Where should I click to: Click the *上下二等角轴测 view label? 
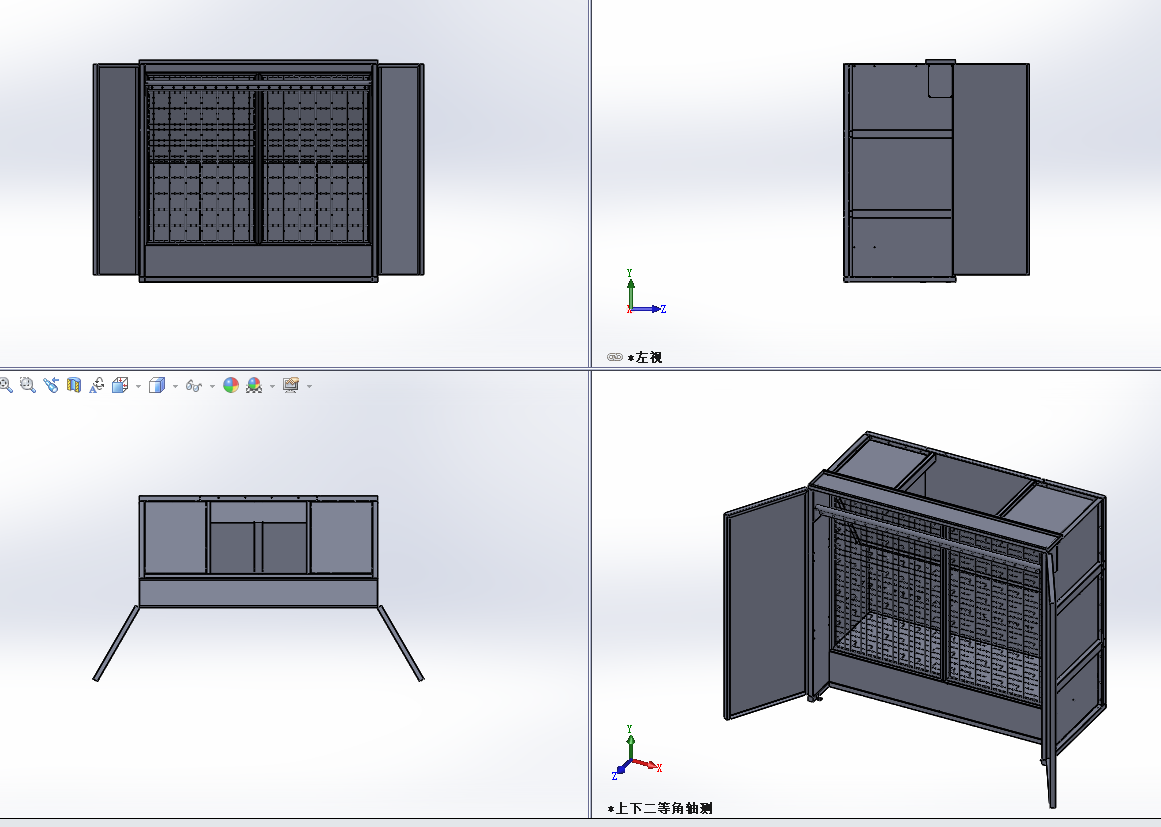(660, 808)
